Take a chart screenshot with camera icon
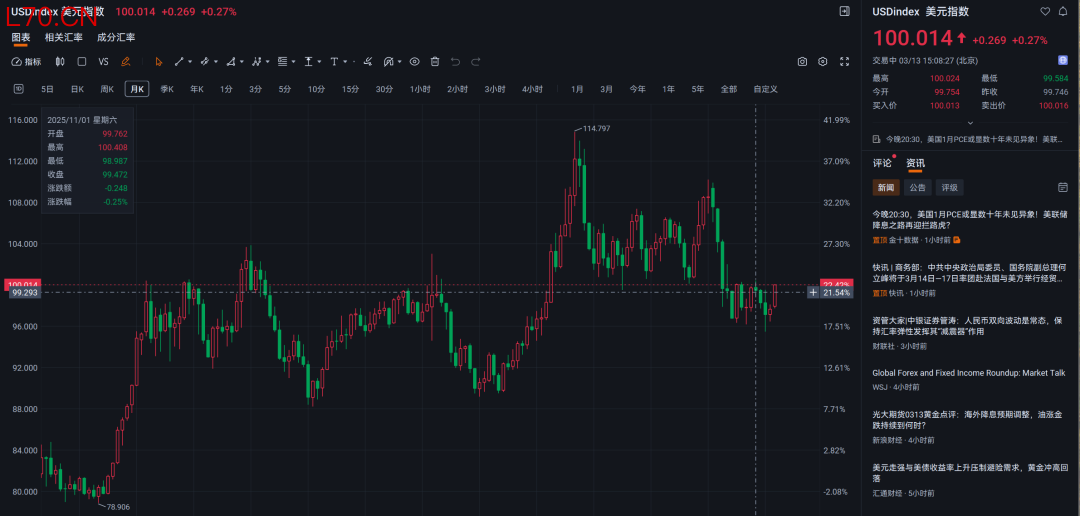The image size is (1080, 516). coord(802,62)
